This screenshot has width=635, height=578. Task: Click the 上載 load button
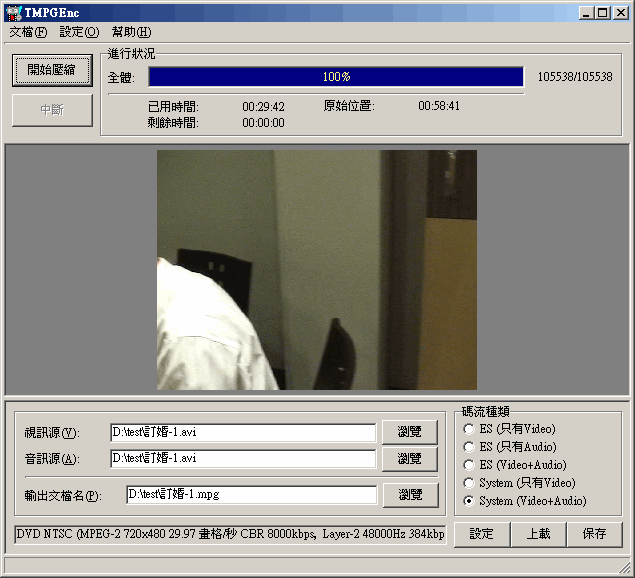point(538,534)
